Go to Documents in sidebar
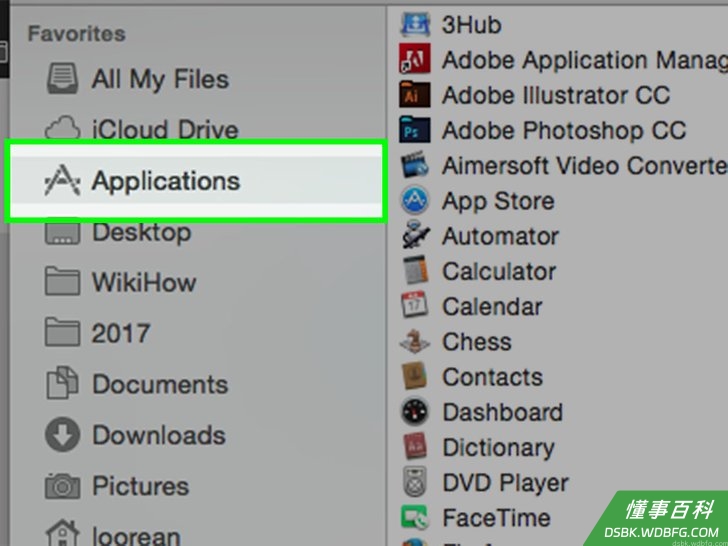This screenshot has width=728, height=546. tap(160, 384)
